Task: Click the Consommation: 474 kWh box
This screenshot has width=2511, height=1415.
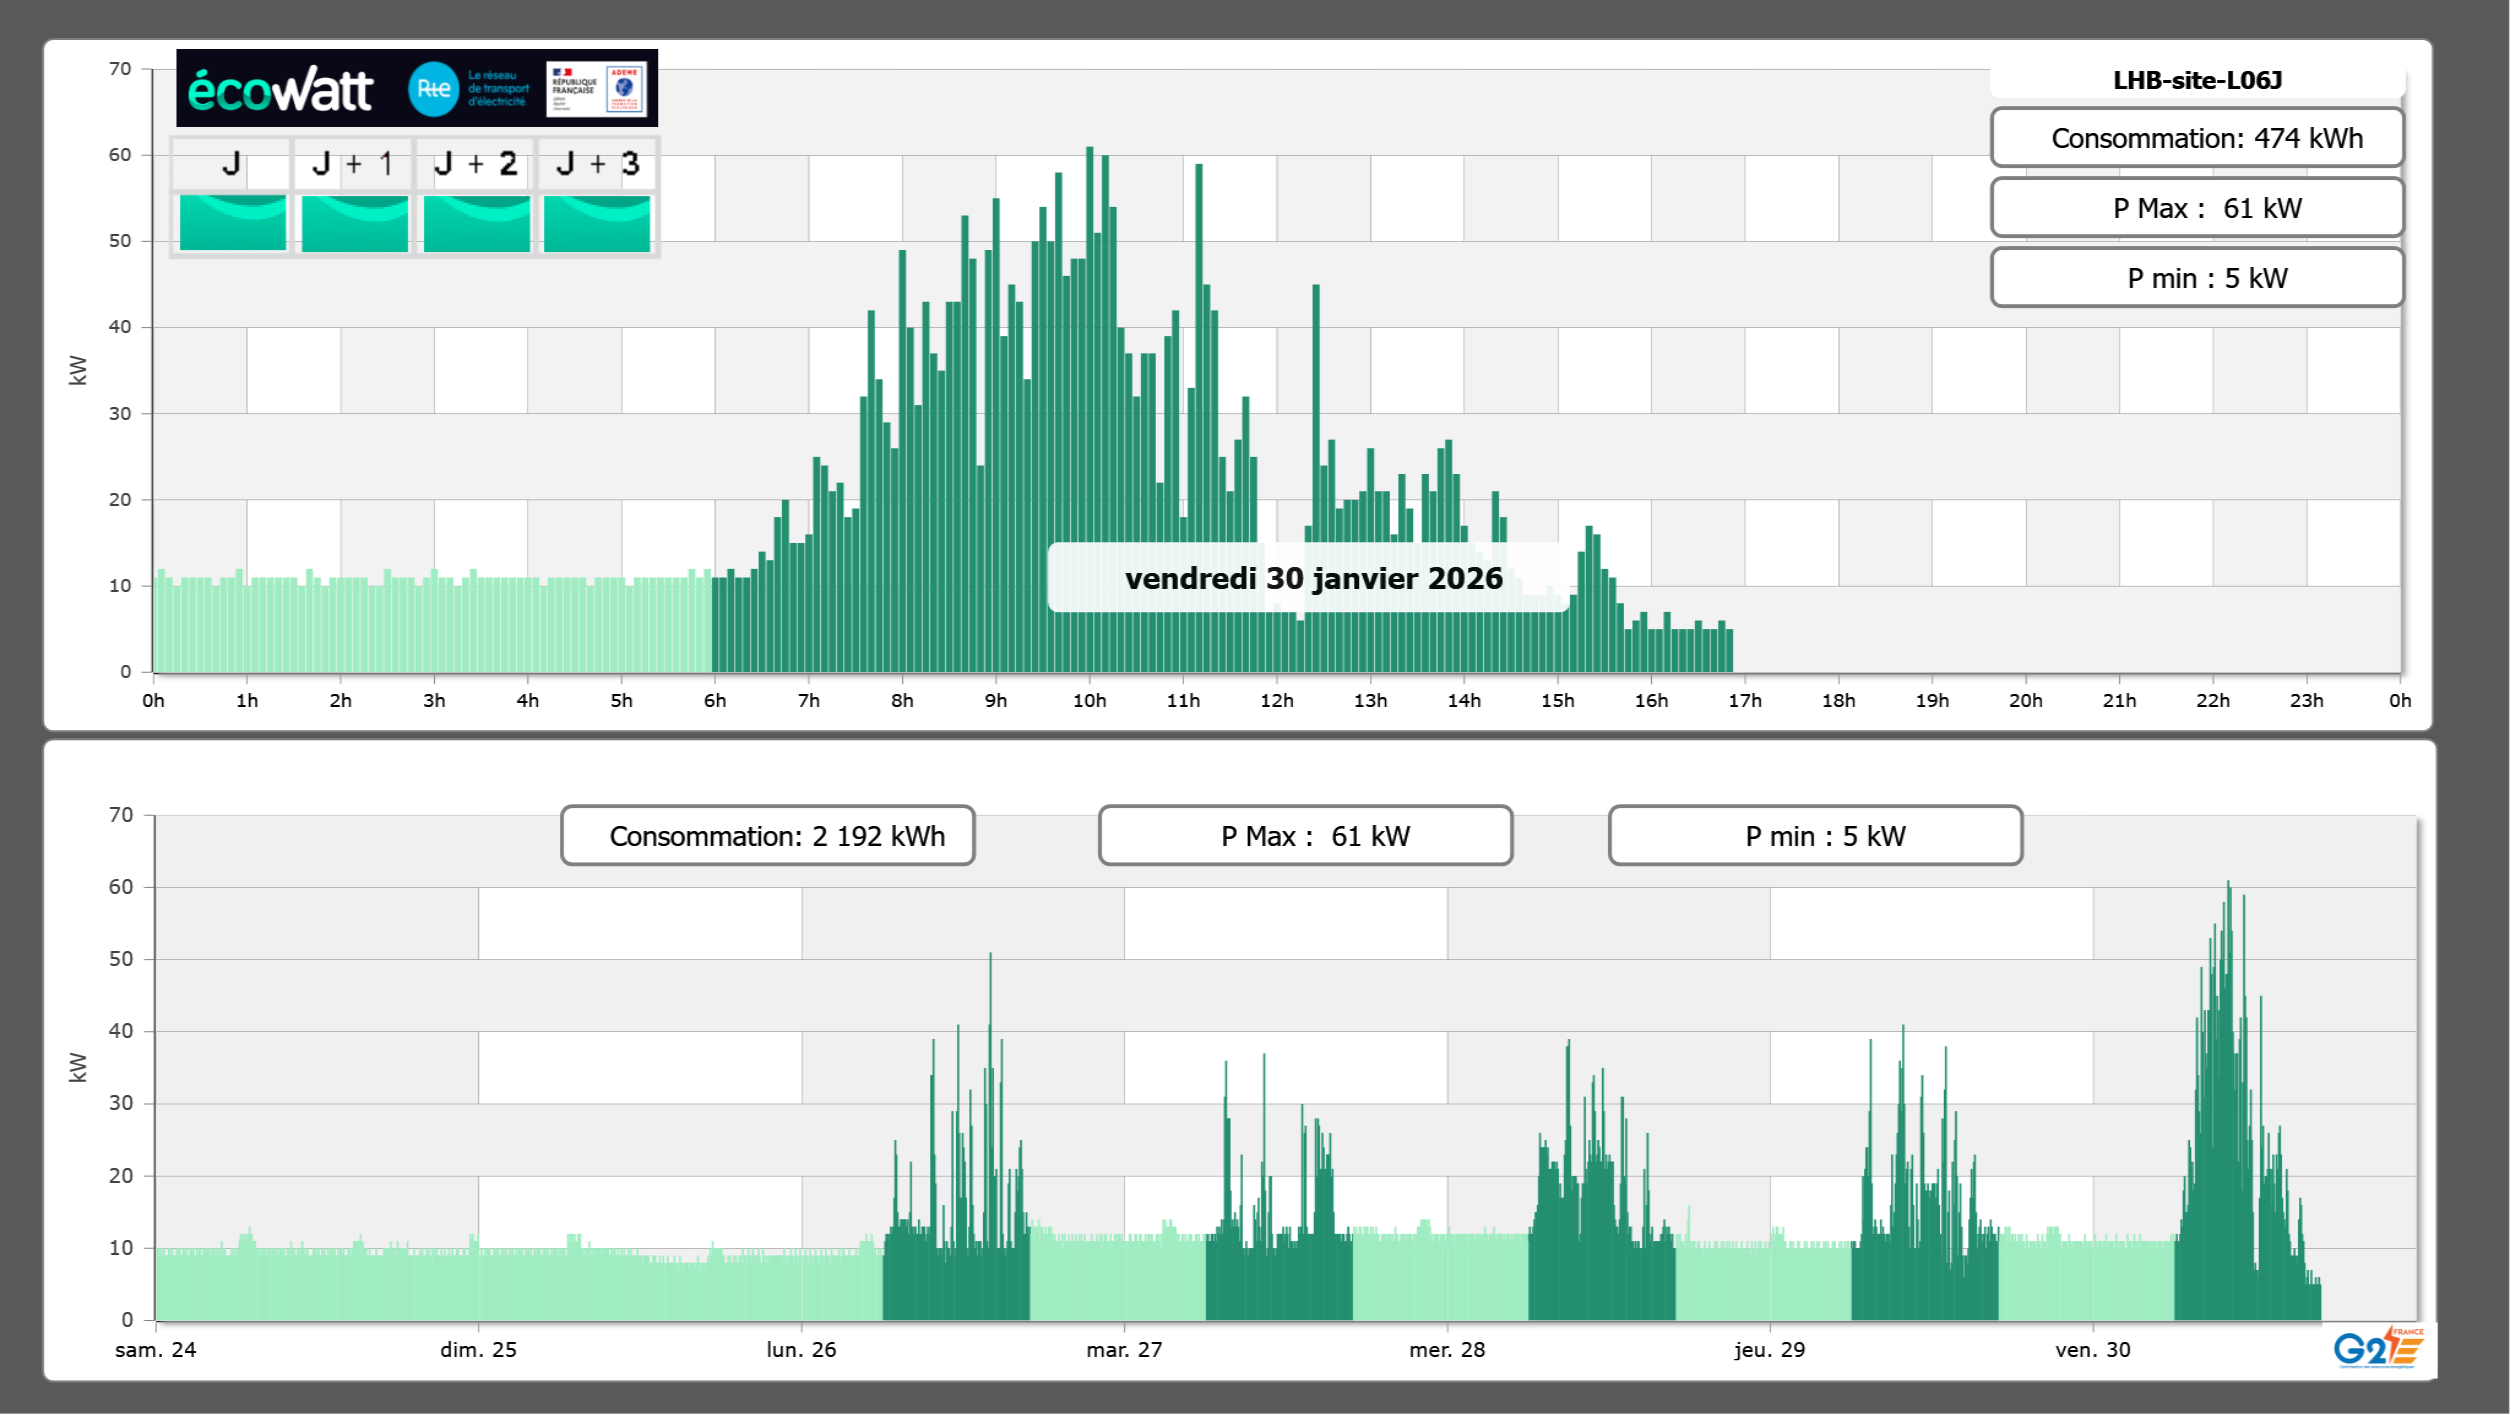Action: coord(2197,138)
